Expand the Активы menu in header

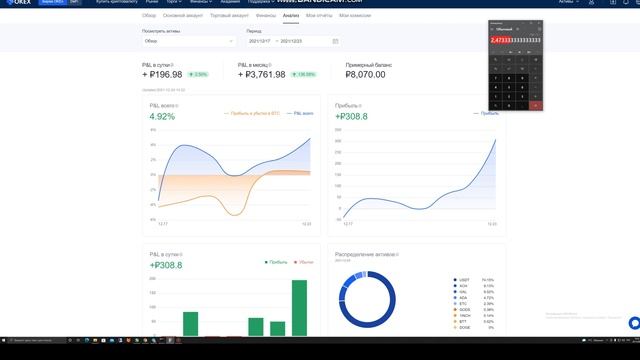click(x=569, y=2)
